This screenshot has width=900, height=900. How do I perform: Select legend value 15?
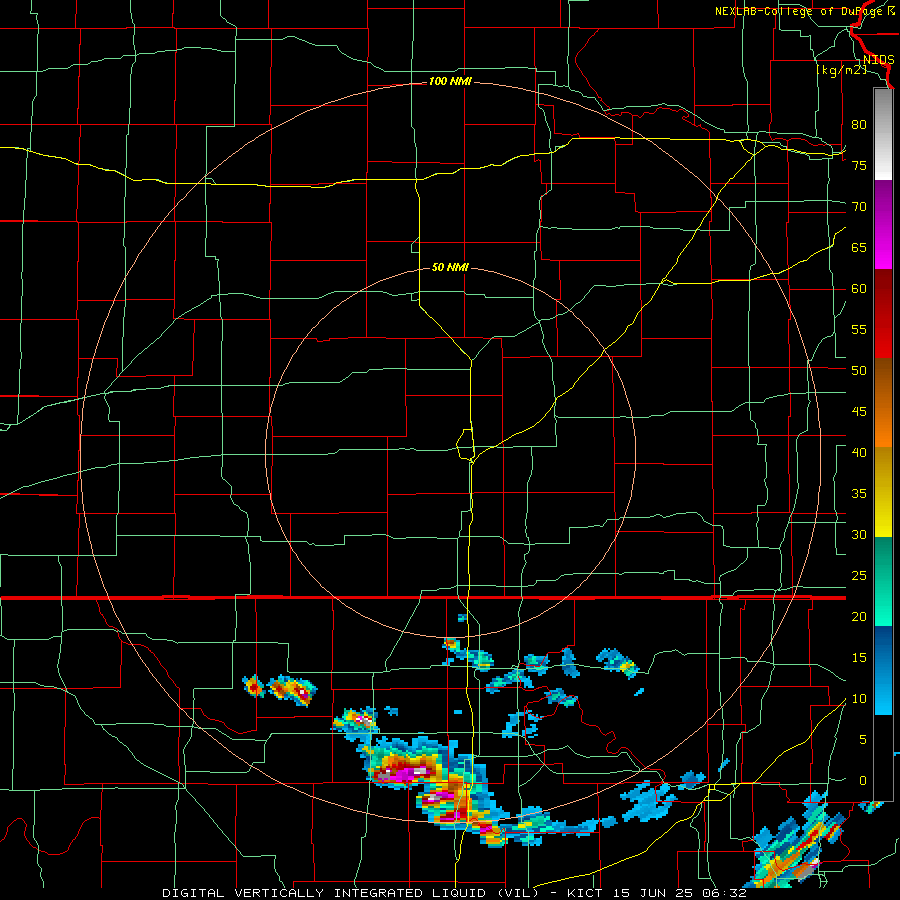tap(859, 657)
